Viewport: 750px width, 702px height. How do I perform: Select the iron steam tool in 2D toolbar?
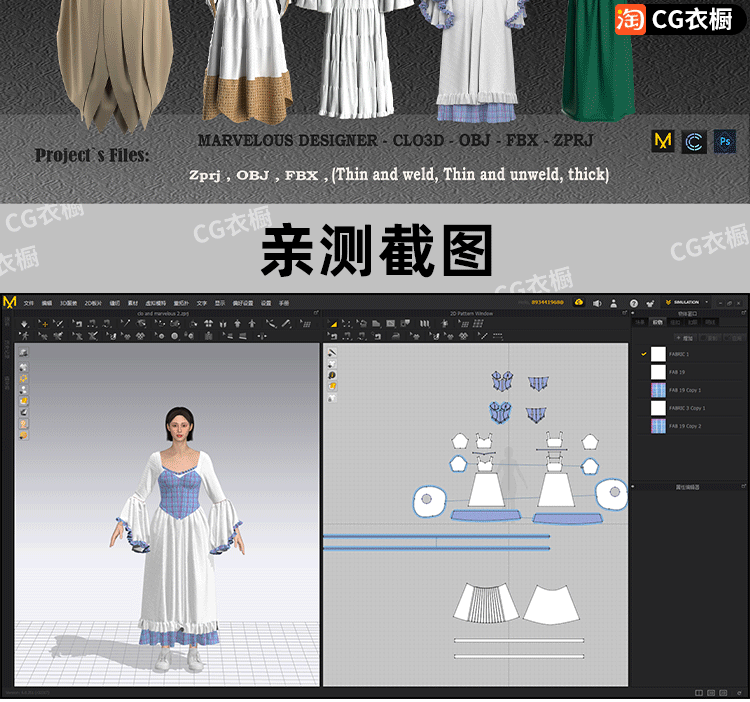pos(396,336)
